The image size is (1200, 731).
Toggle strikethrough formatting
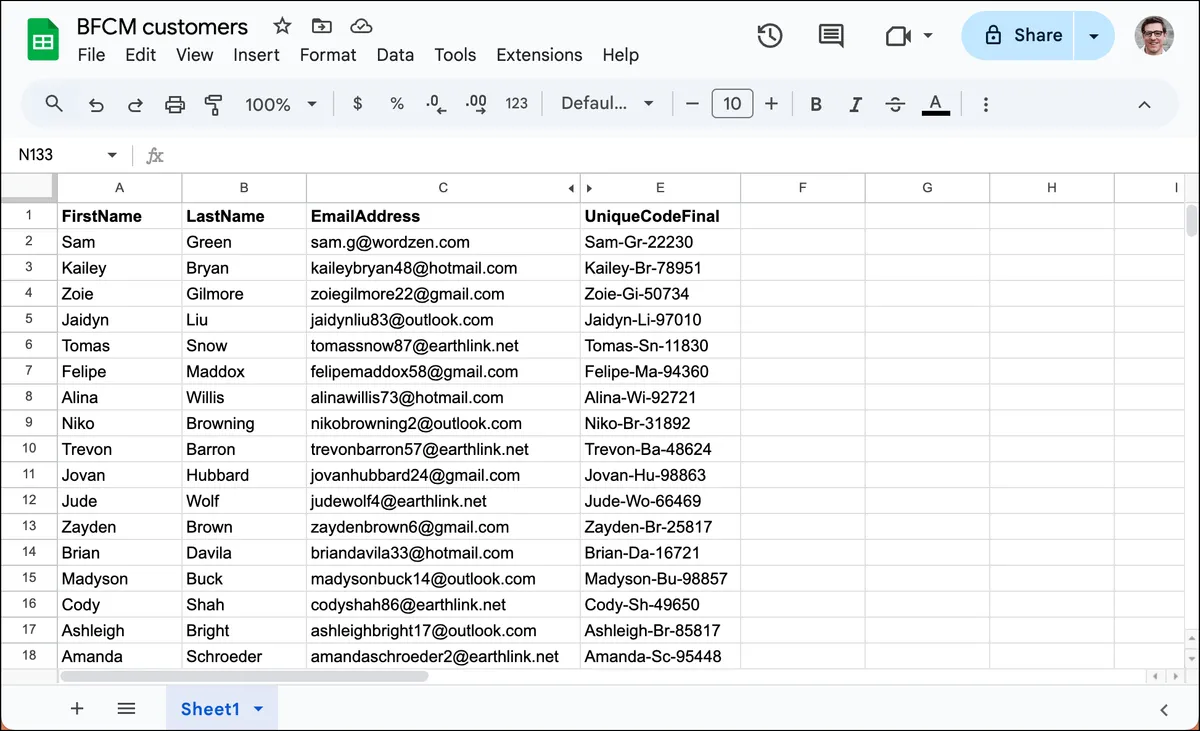(x=895, y=104)
